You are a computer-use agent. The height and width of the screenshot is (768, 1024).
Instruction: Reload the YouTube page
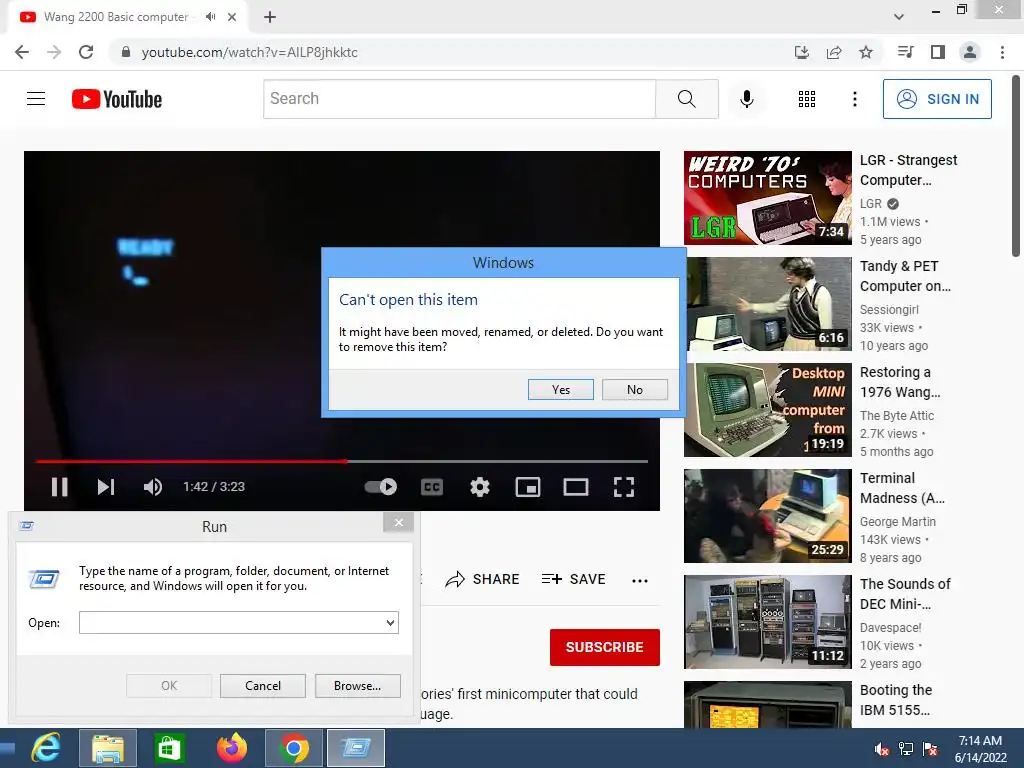point(86,52)
